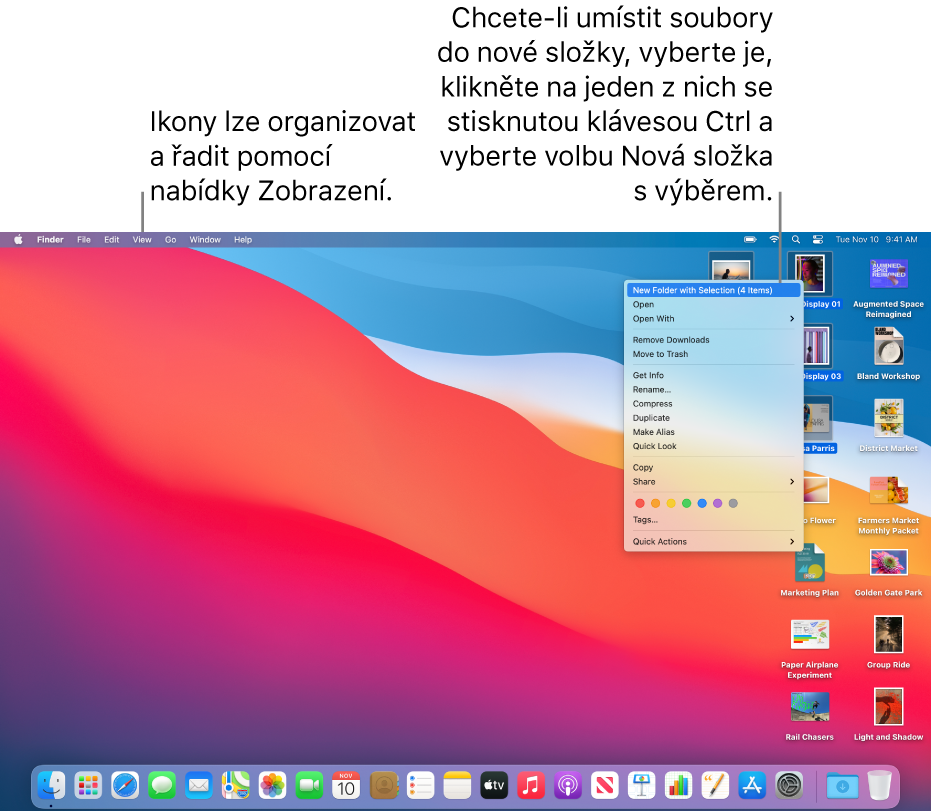The height and width of the screenshot is (811, 931).
Task: Choose Quick Look
Action: (714, 446)
